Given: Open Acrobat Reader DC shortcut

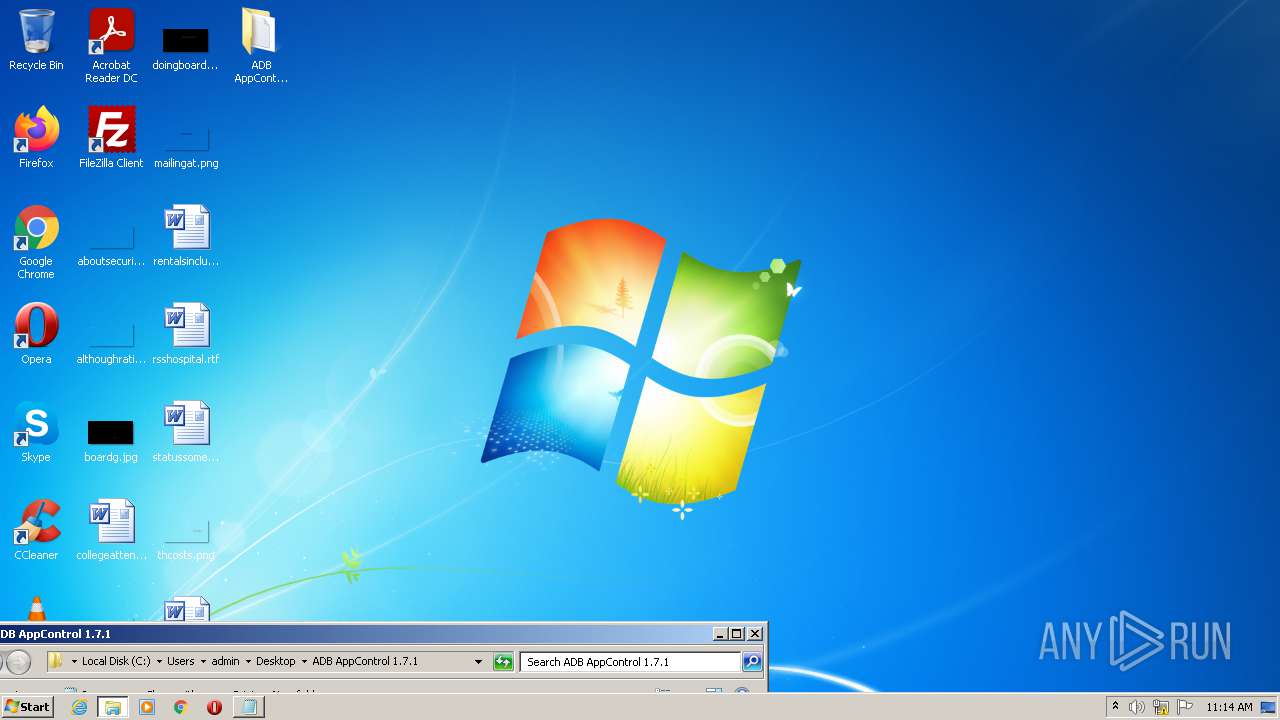Looking at the screenshot, I should pos(111,46).
